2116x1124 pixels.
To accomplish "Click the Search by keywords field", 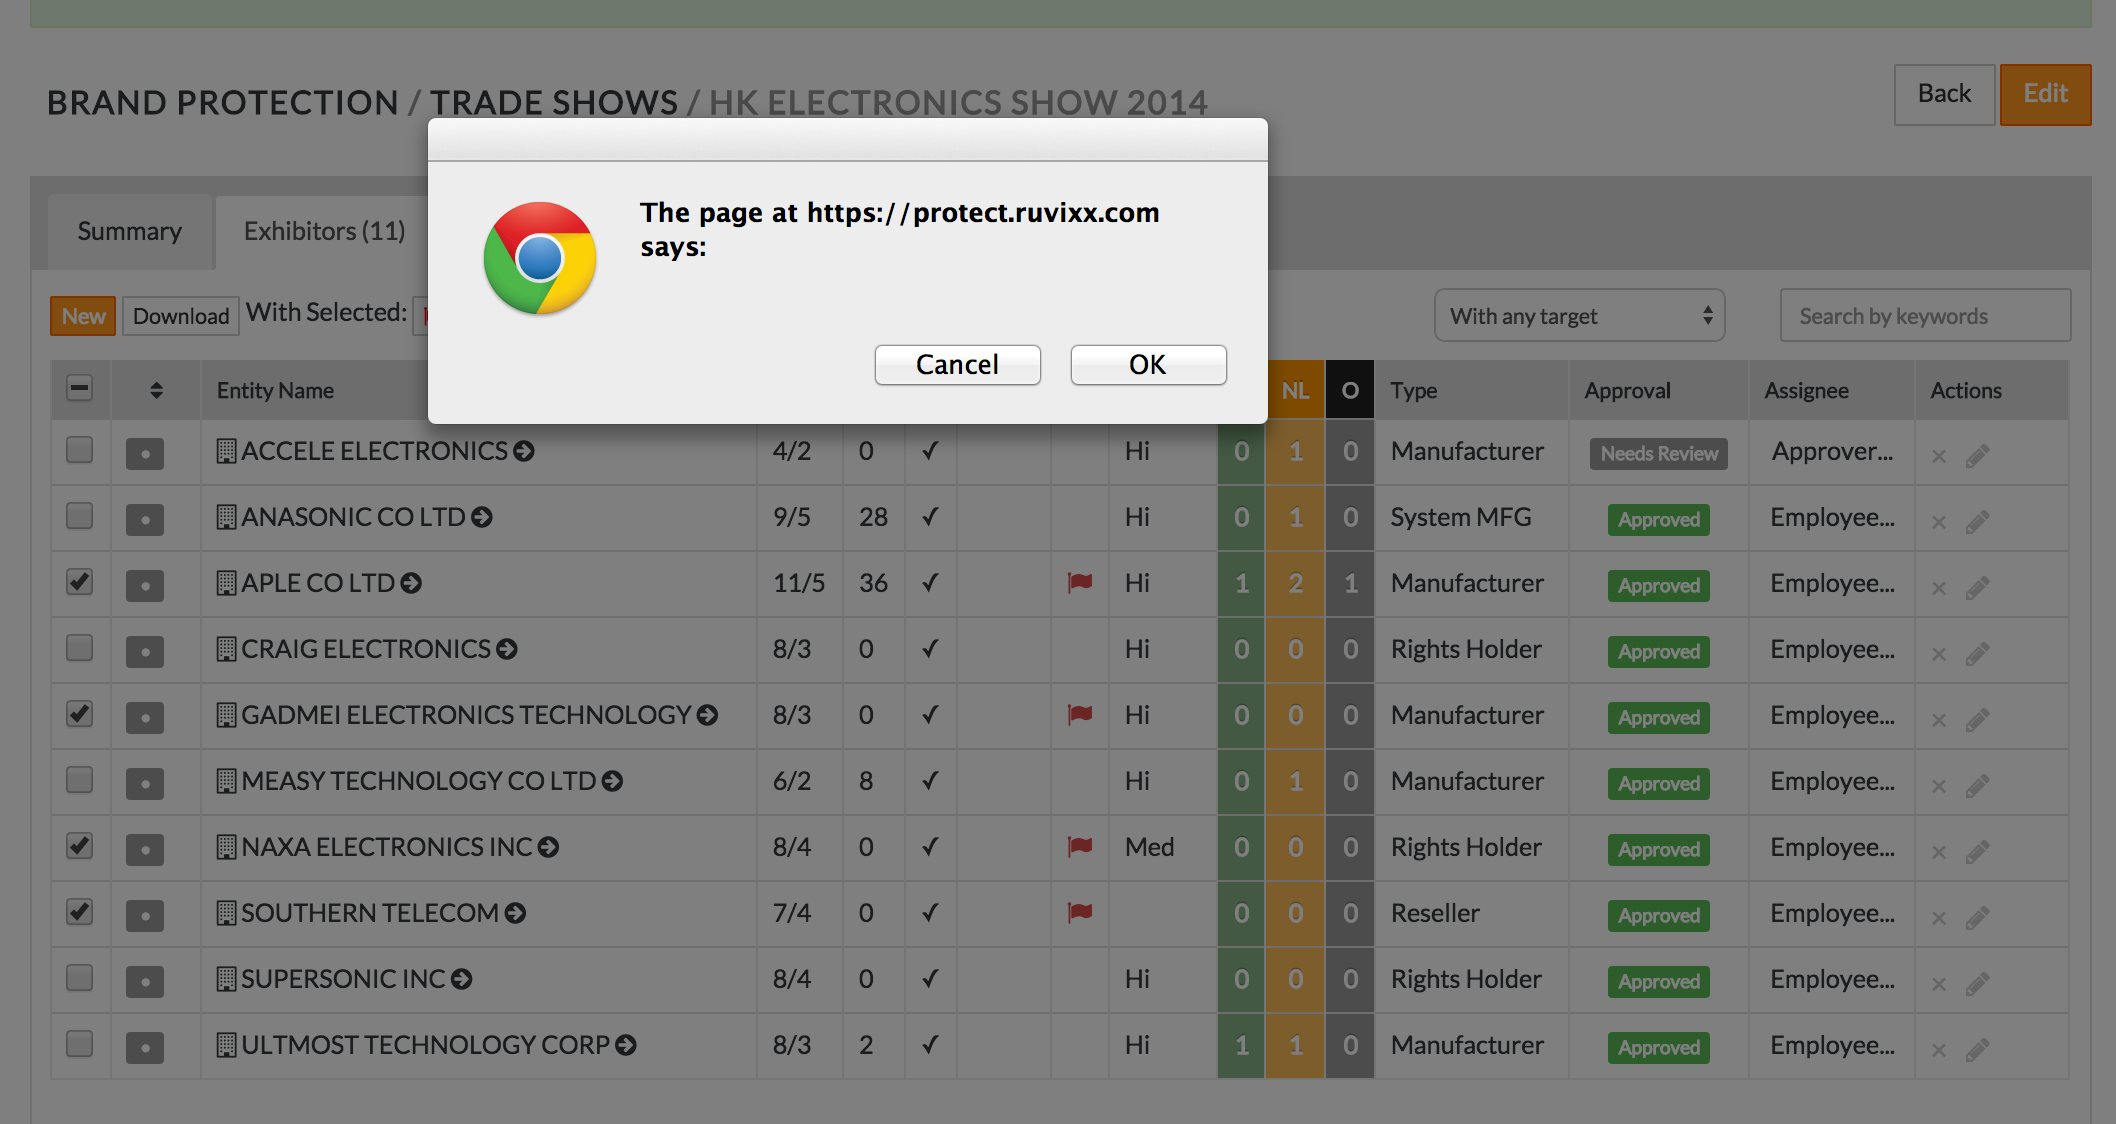I will [1924, 316].
